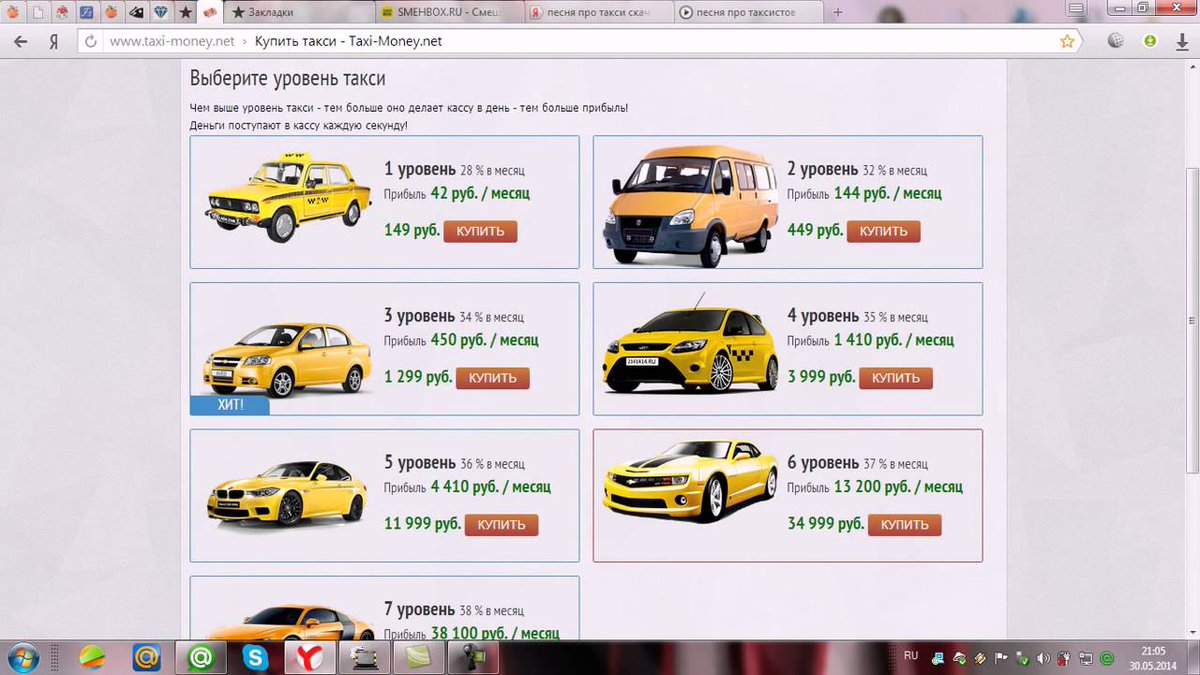Click the '450 руб. / месяц' profit text
This screenshot has width=1200, height=675.
click(x=485, y=340)
